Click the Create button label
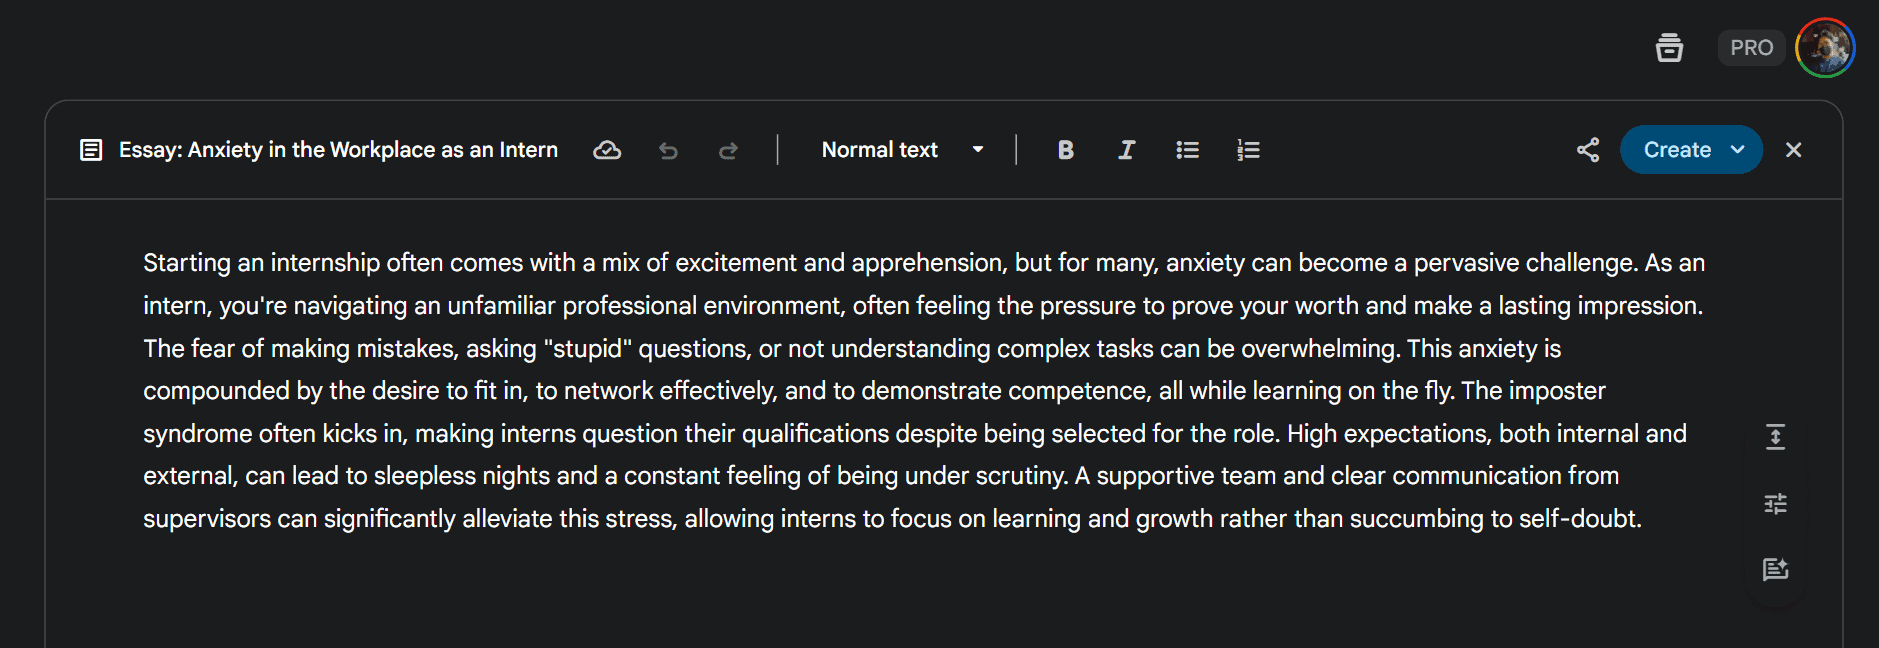 [x=1677, y=150]
